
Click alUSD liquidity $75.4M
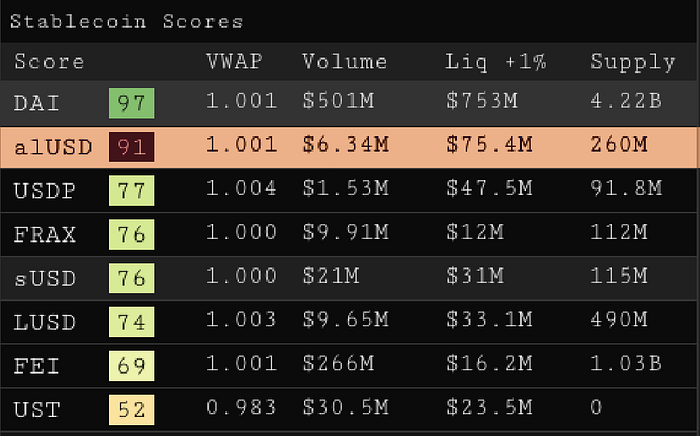489,144
